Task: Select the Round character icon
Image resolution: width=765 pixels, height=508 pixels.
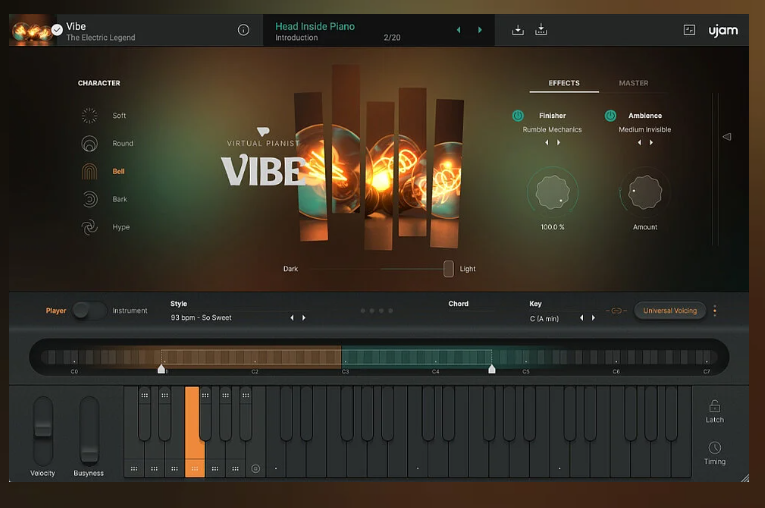Action: point(89,143)
